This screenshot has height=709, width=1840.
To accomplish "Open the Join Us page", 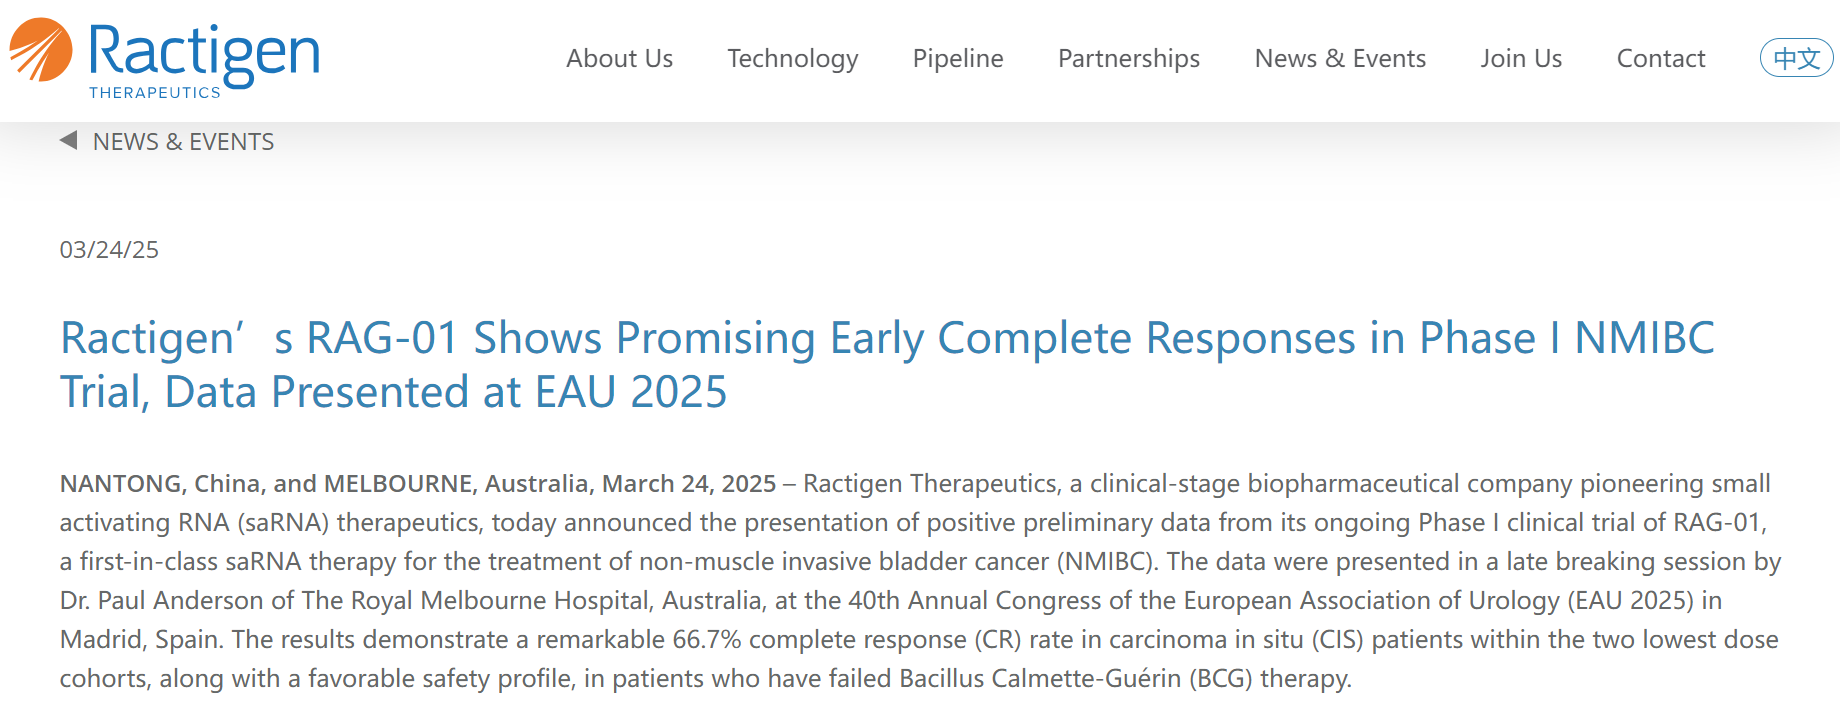I will pyautogui.click(x=1521, y=59).
